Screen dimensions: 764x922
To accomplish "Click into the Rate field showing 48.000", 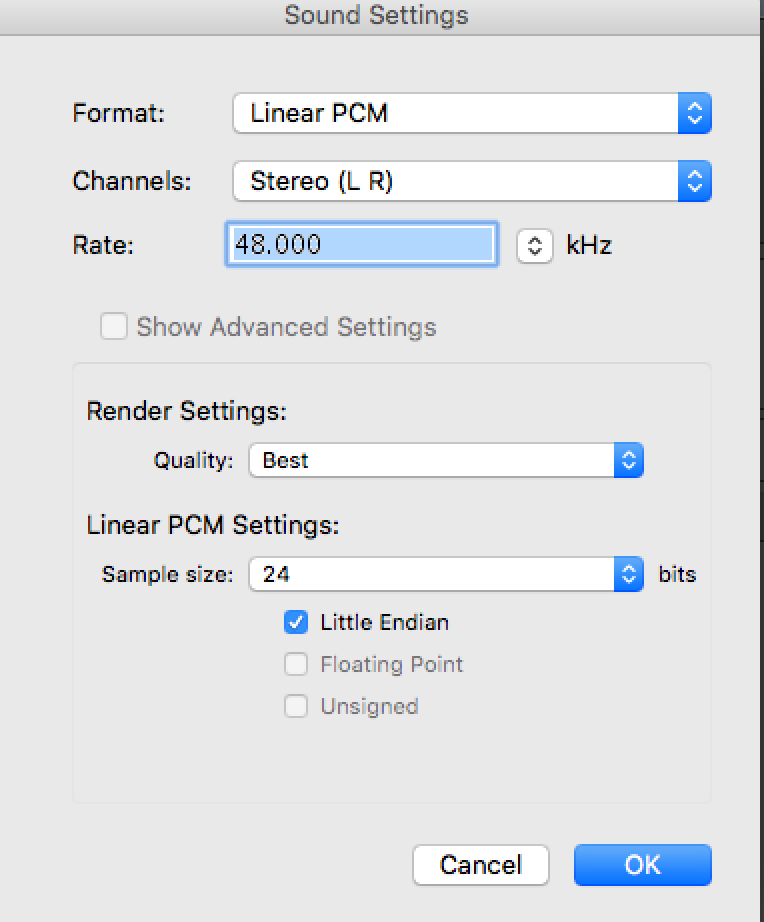I will click(361, 245).
